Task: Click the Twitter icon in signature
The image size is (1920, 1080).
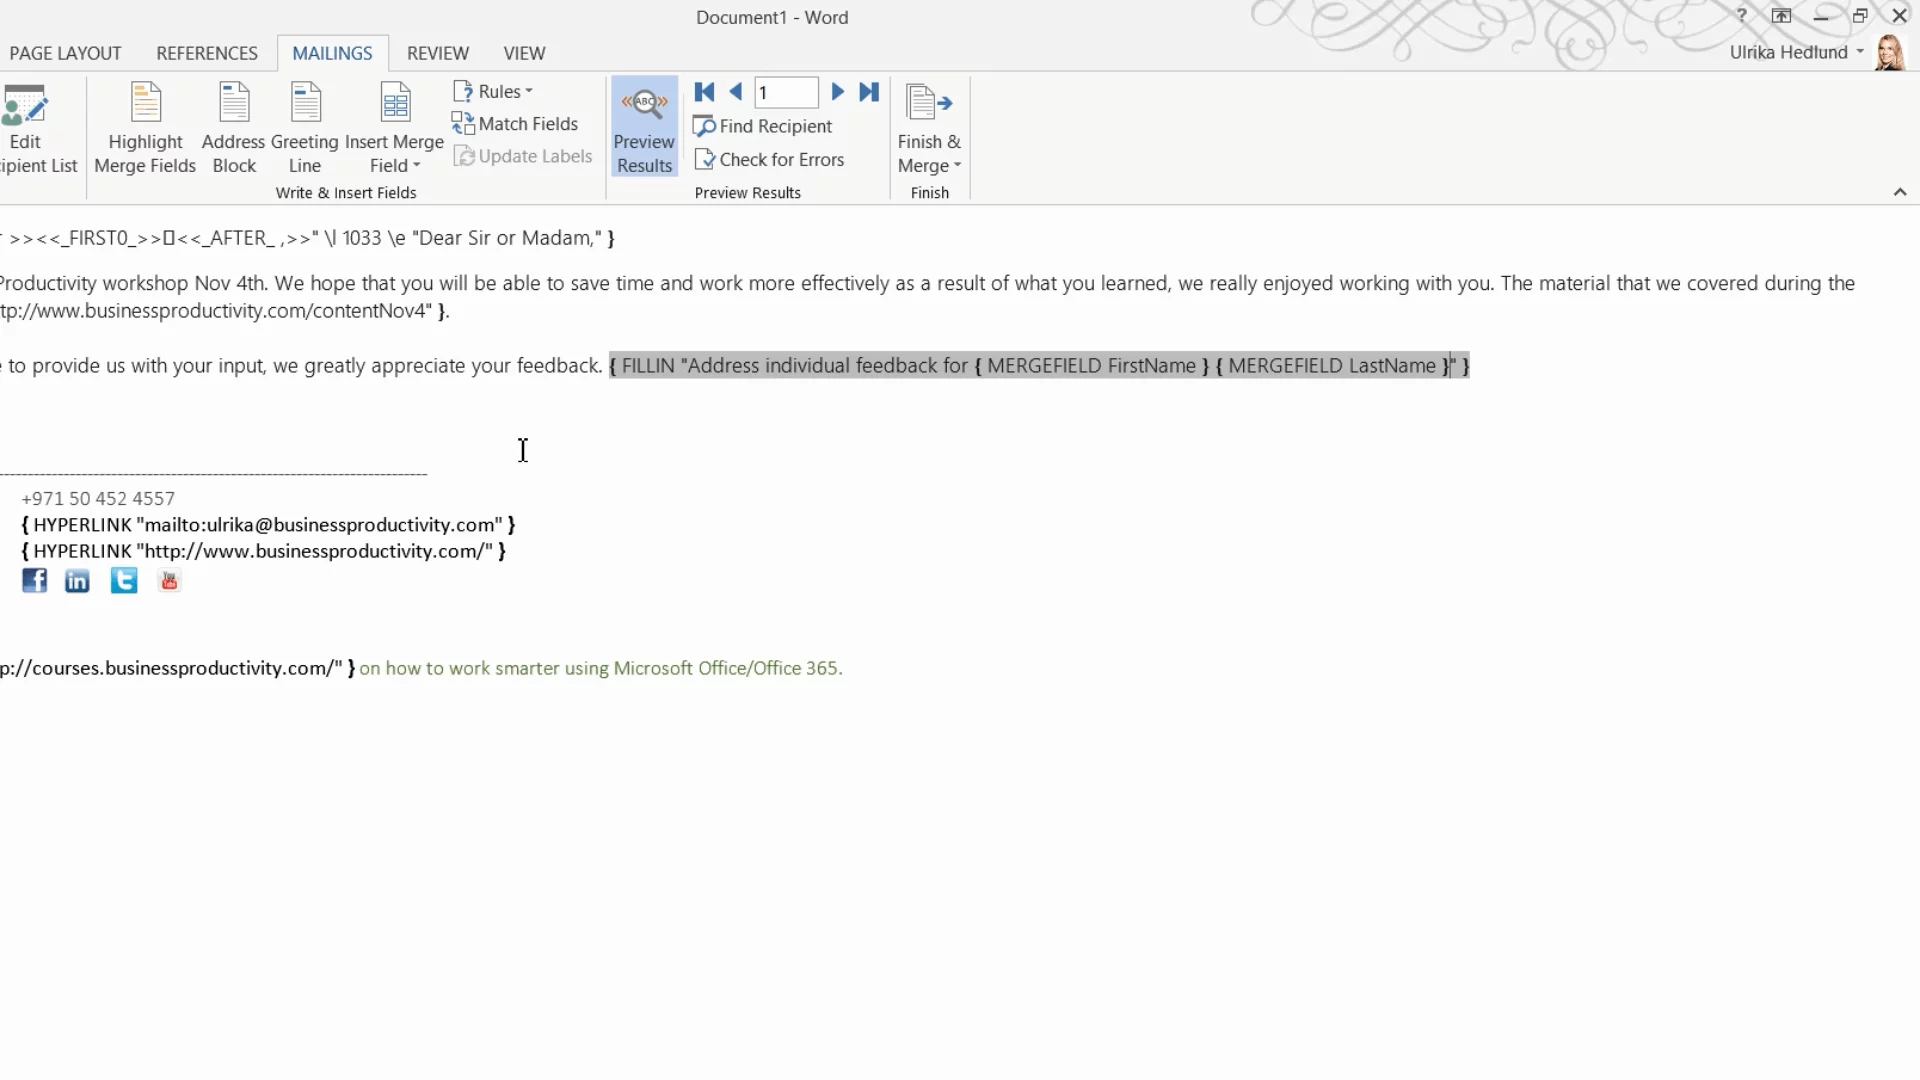Action: (x=124, y=581)
